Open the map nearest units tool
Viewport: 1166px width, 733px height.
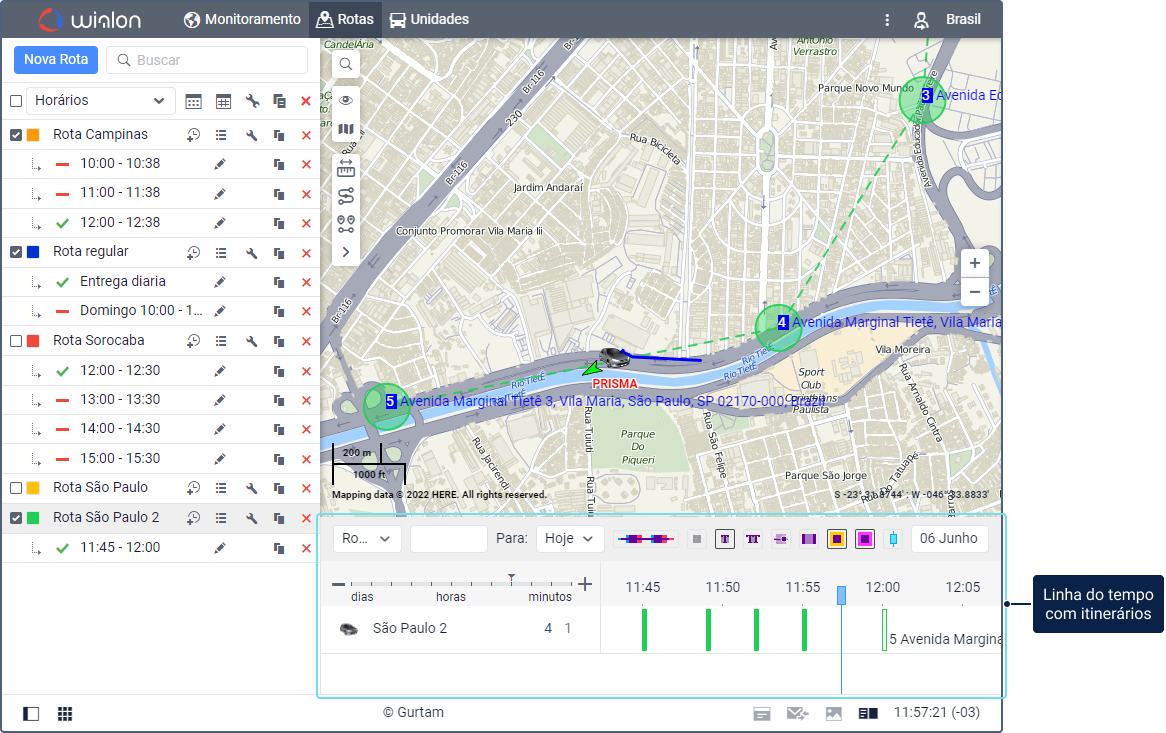[346, 224]
